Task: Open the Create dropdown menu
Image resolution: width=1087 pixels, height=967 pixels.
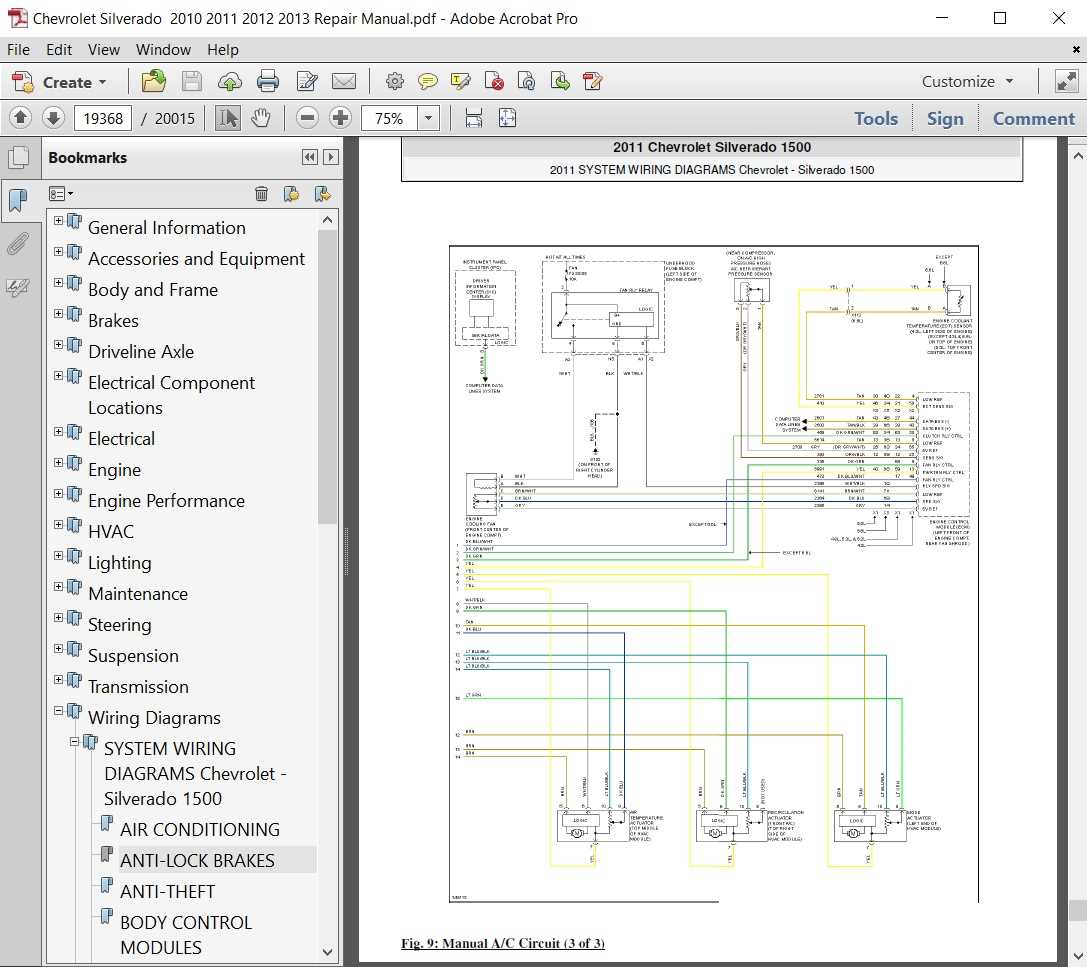Action: click(x=60, y=82)
